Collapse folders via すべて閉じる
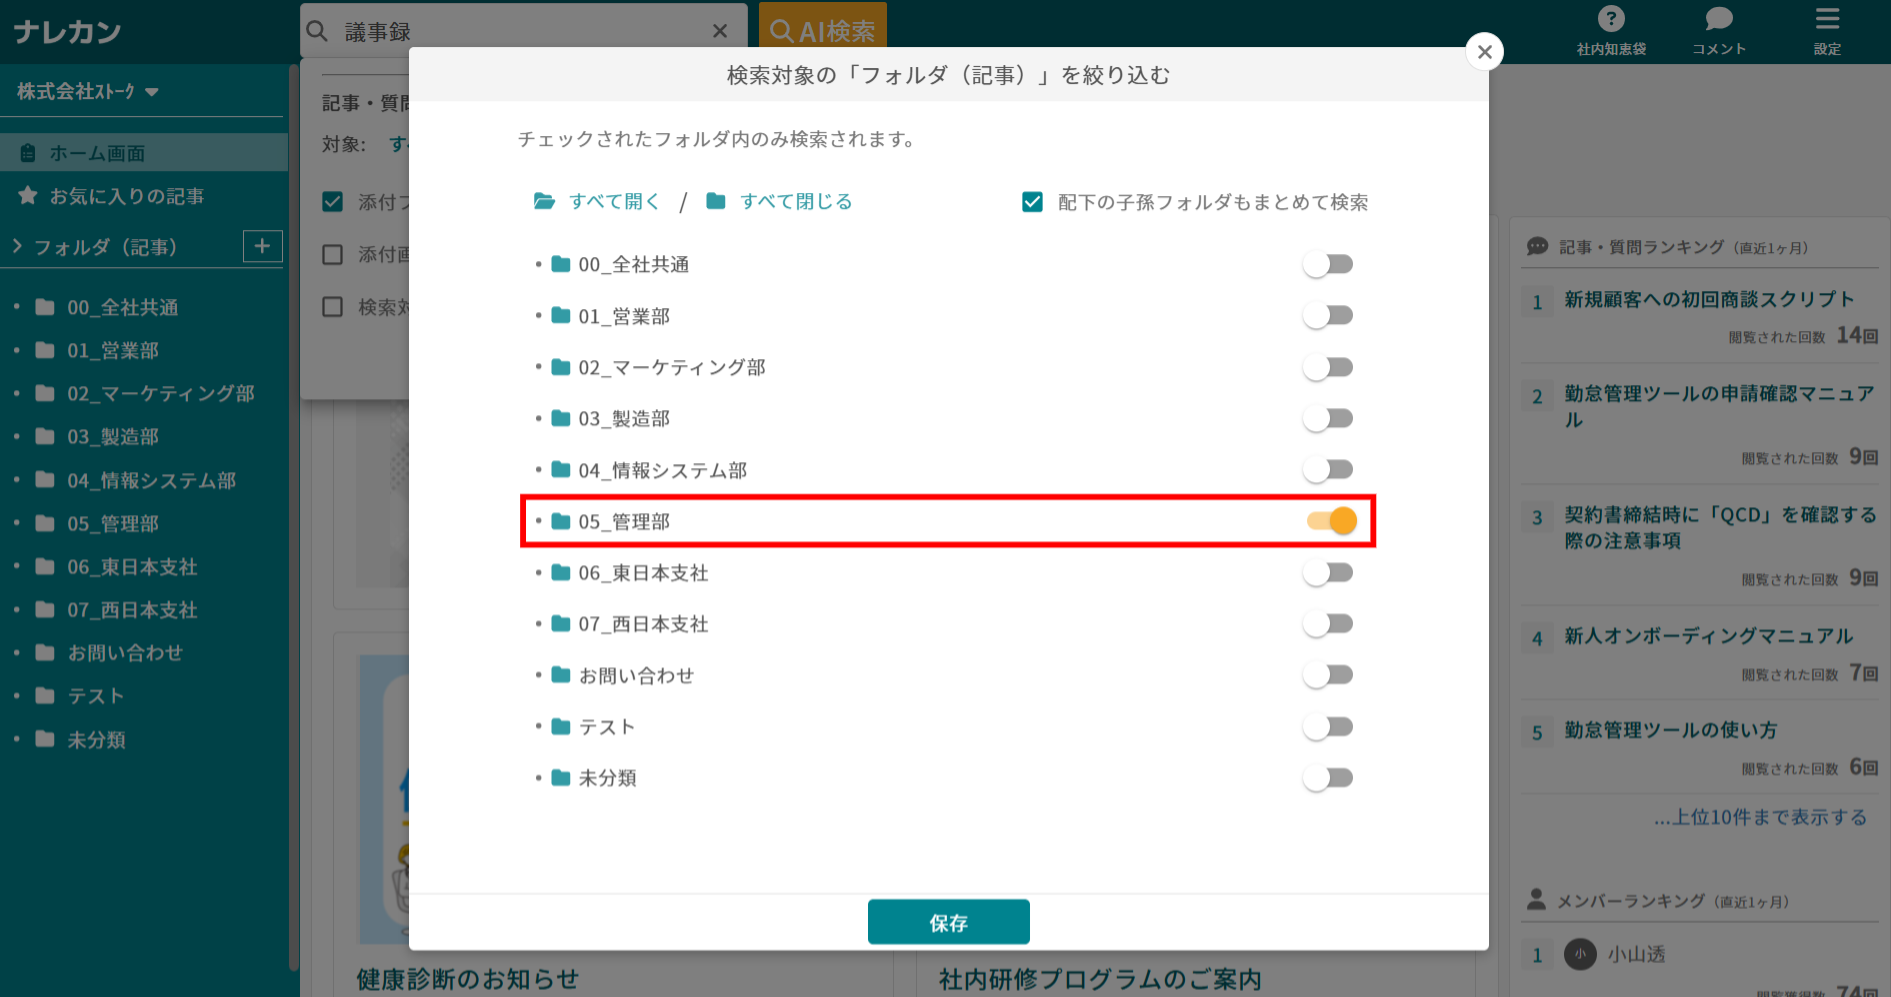 coord(795,201)
